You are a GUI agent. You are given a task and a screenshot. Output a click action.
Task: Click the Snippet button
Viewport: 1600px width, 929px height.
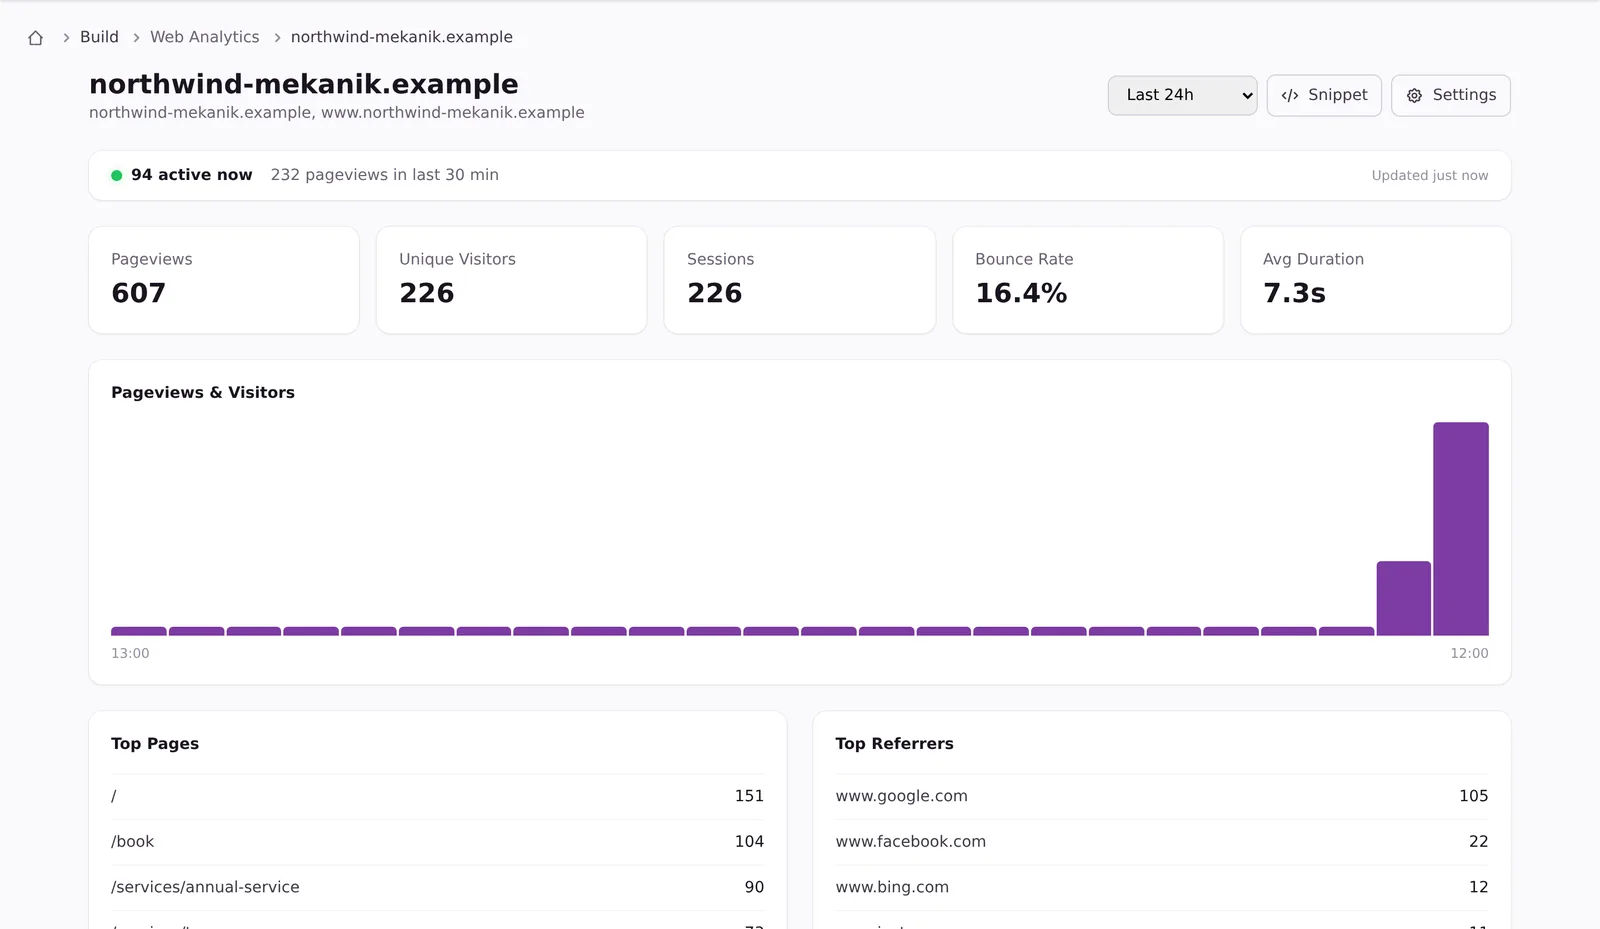[1324, 95]
